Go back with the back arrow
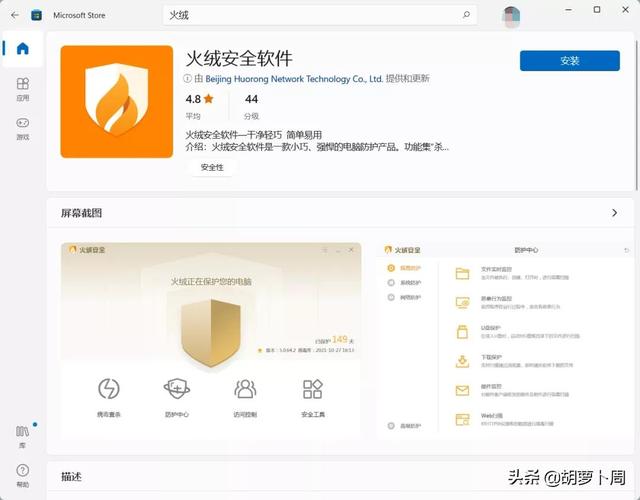 [x=15, y=15]
